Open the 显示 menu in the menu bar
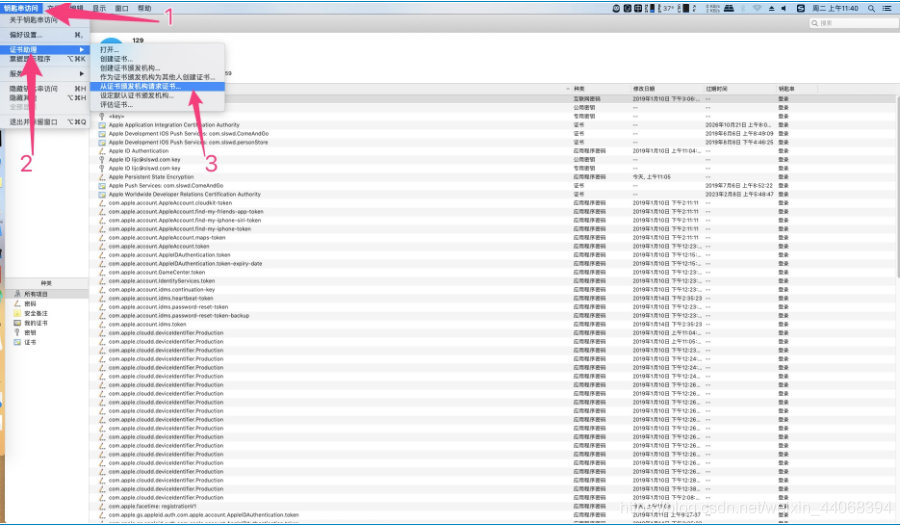901x526 pixels. pyautogui.click(x=99, y=8)
